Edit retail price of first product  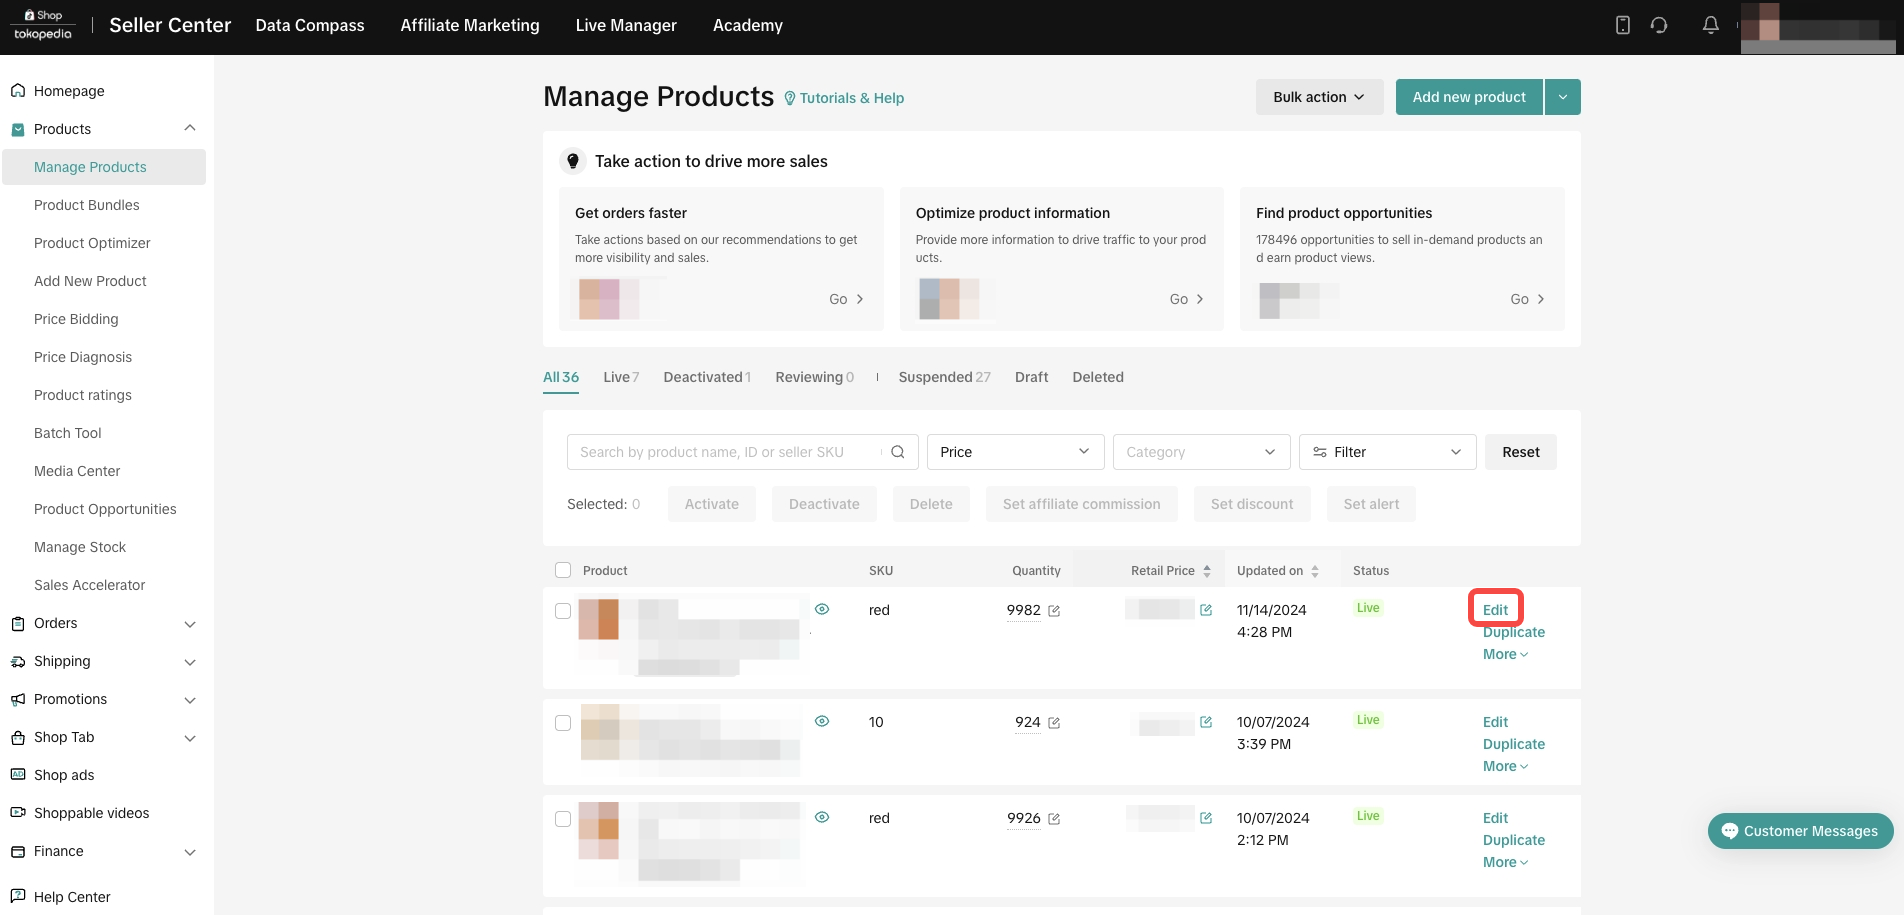pos(1206,610)
